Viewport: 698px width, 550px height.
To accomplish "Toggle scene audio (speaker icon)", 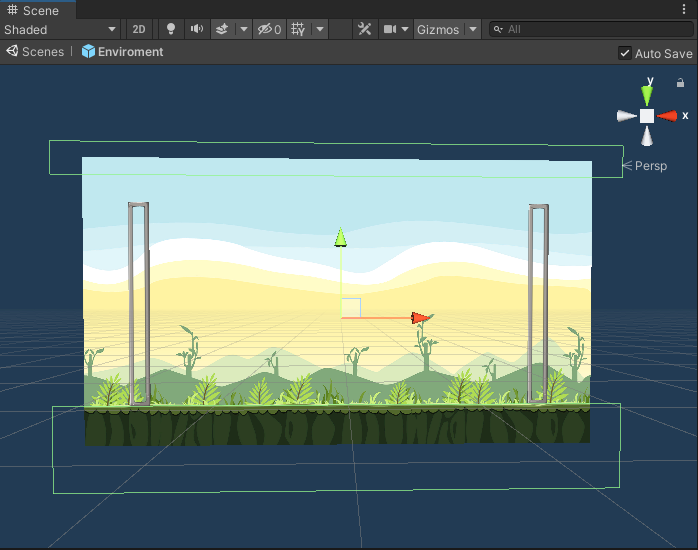I will click(x=196, y=30).
